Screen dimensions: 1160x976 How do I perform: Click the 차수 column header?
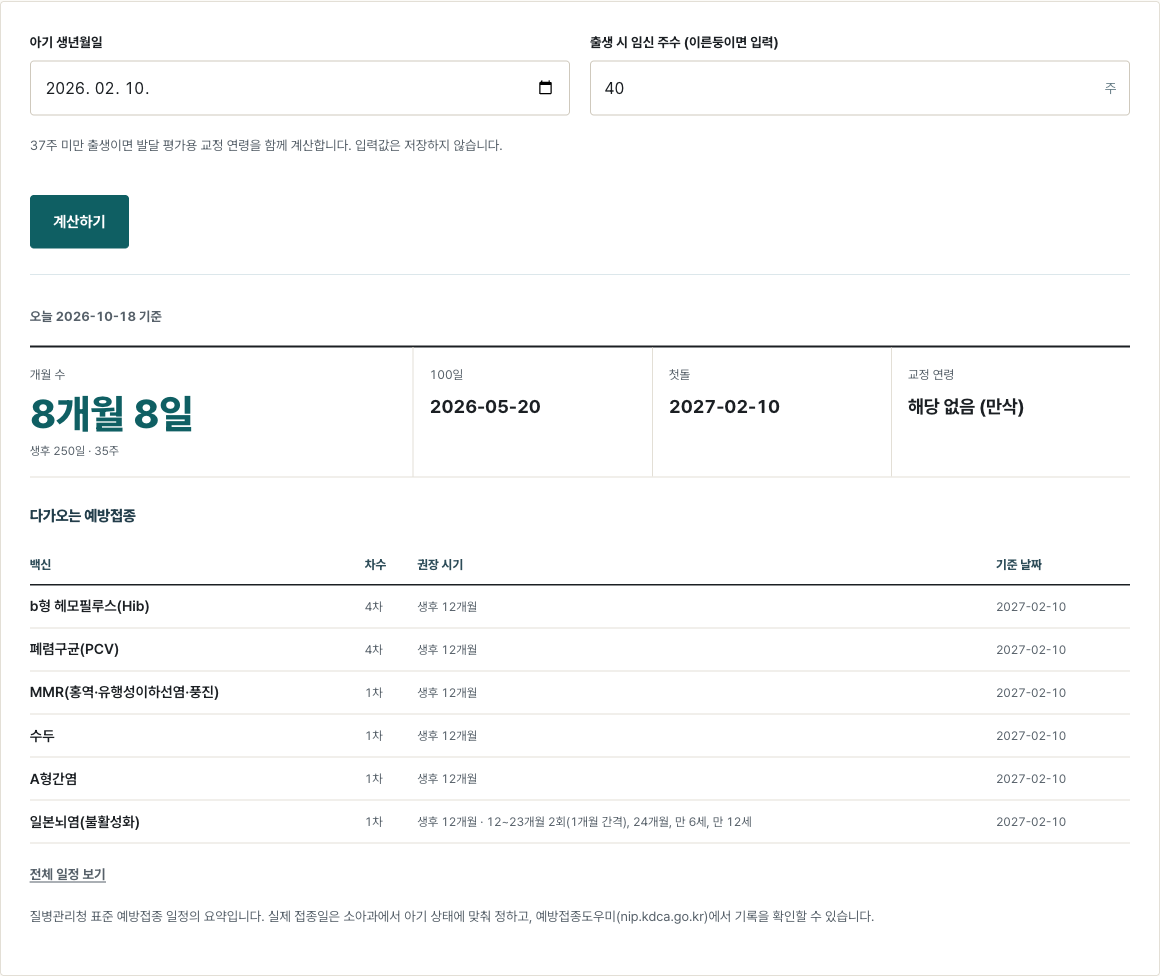pos(375,564)
